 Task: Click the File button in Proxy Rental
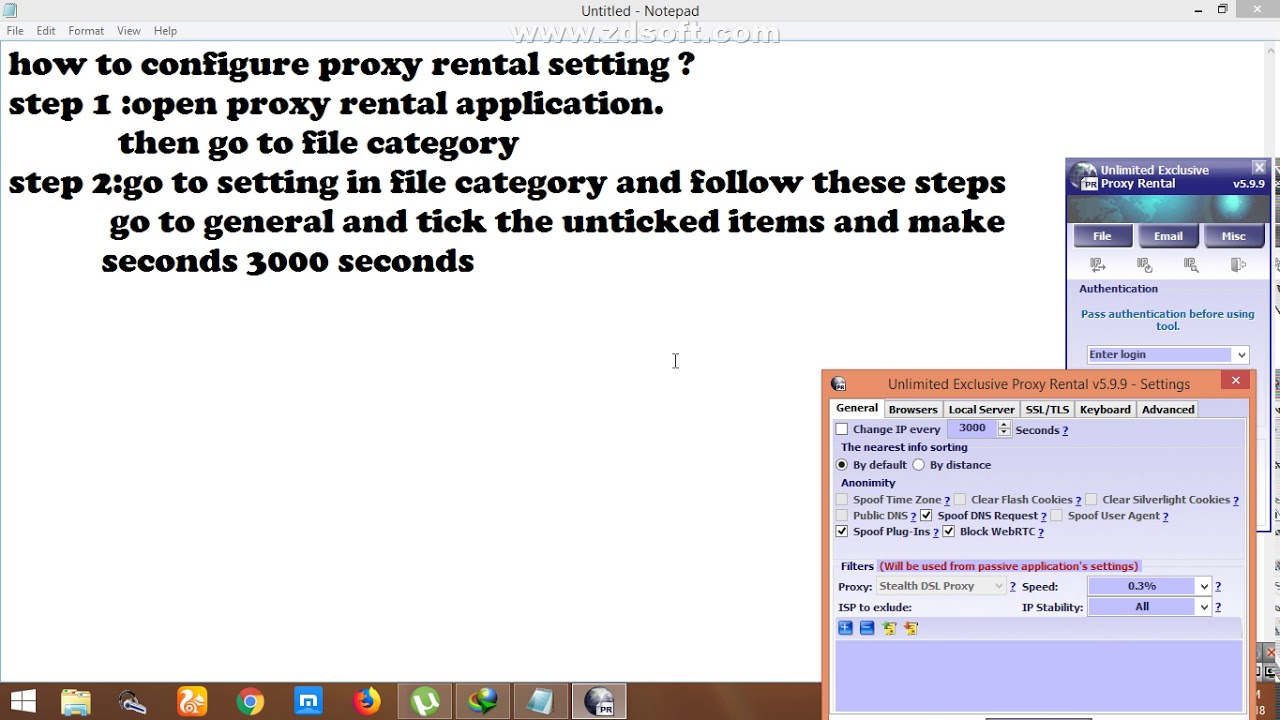coord(1102,236)
